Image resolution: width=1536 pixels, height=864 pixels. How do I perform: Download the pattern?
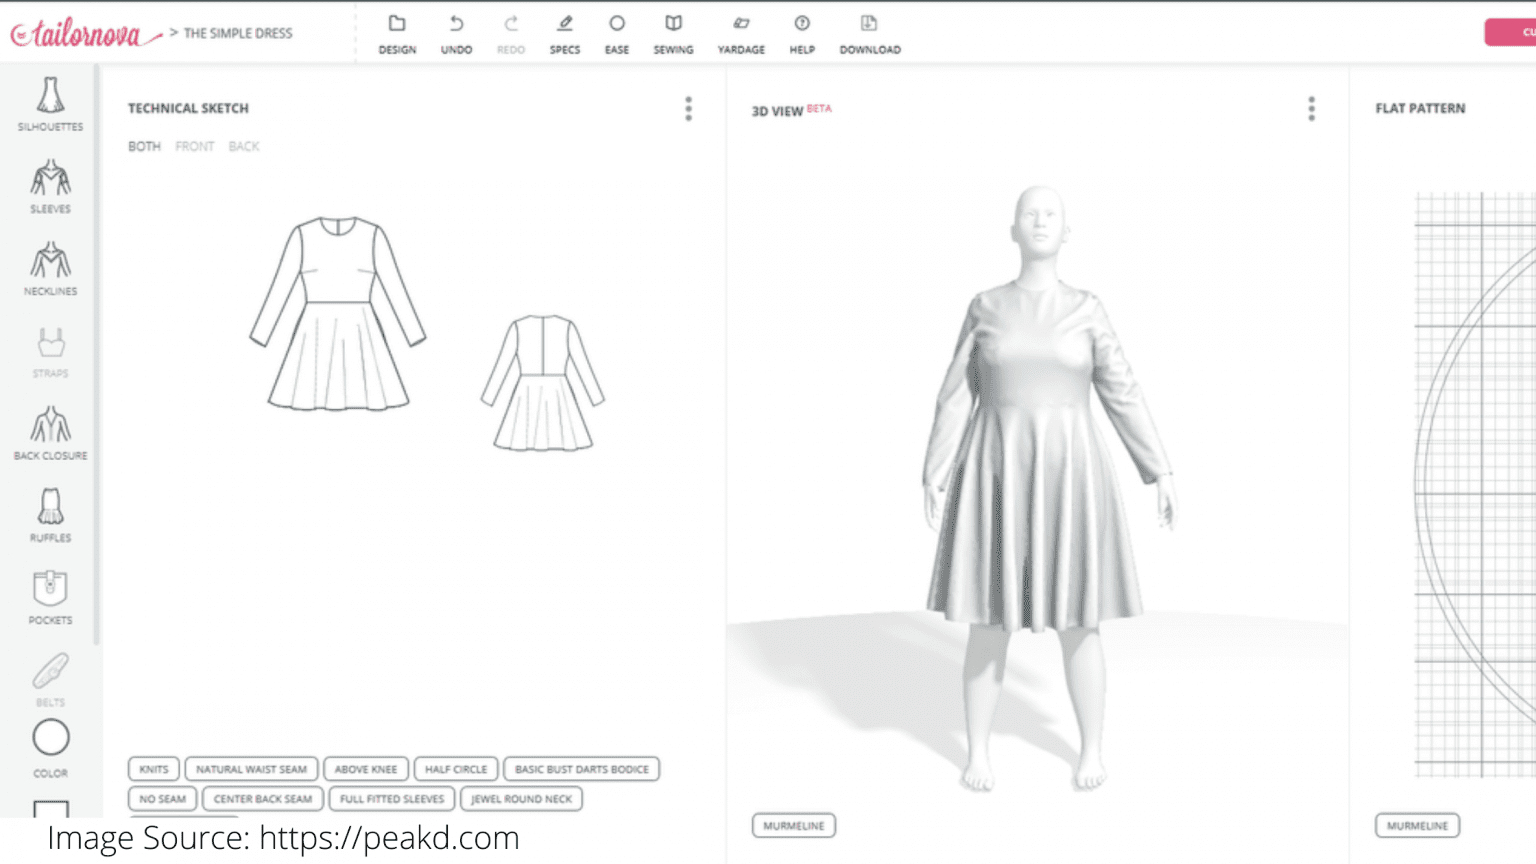[x=870, y=34]
